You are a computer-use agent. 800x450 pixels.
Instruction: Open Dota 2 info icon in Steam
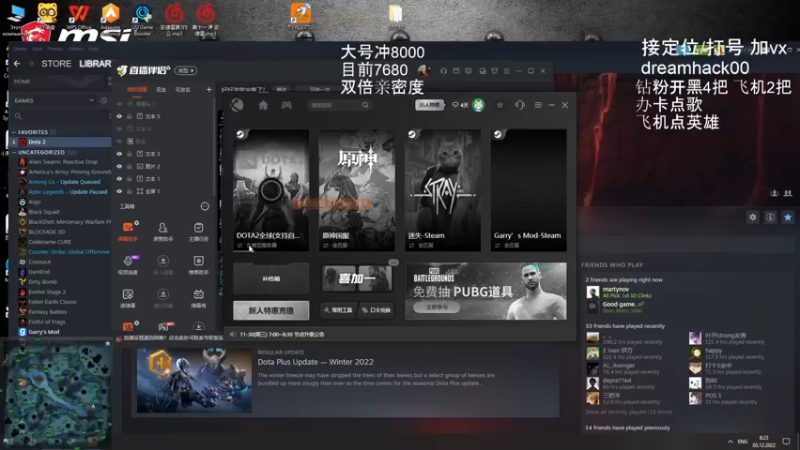[x=770, y=217]
